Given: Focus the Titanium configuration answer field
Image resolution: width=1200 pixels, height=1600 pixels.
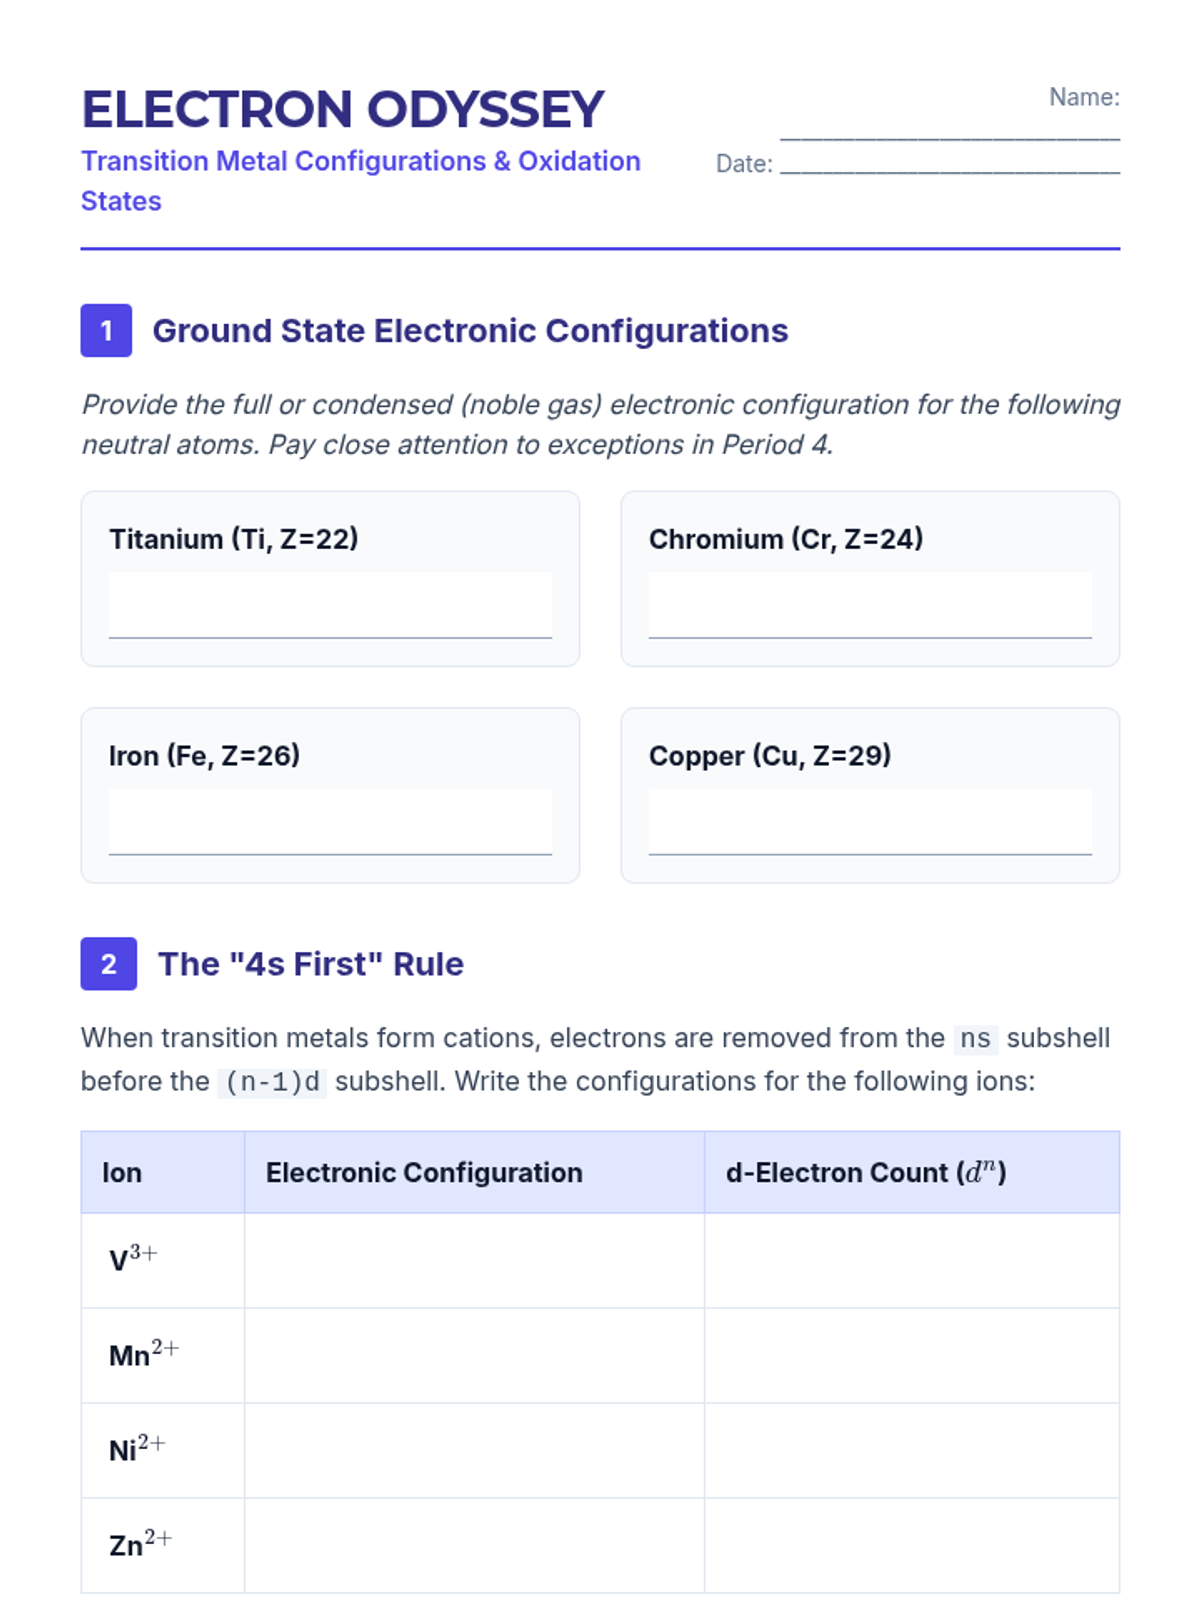Looking at the screenshot, I should click(330, 605).
